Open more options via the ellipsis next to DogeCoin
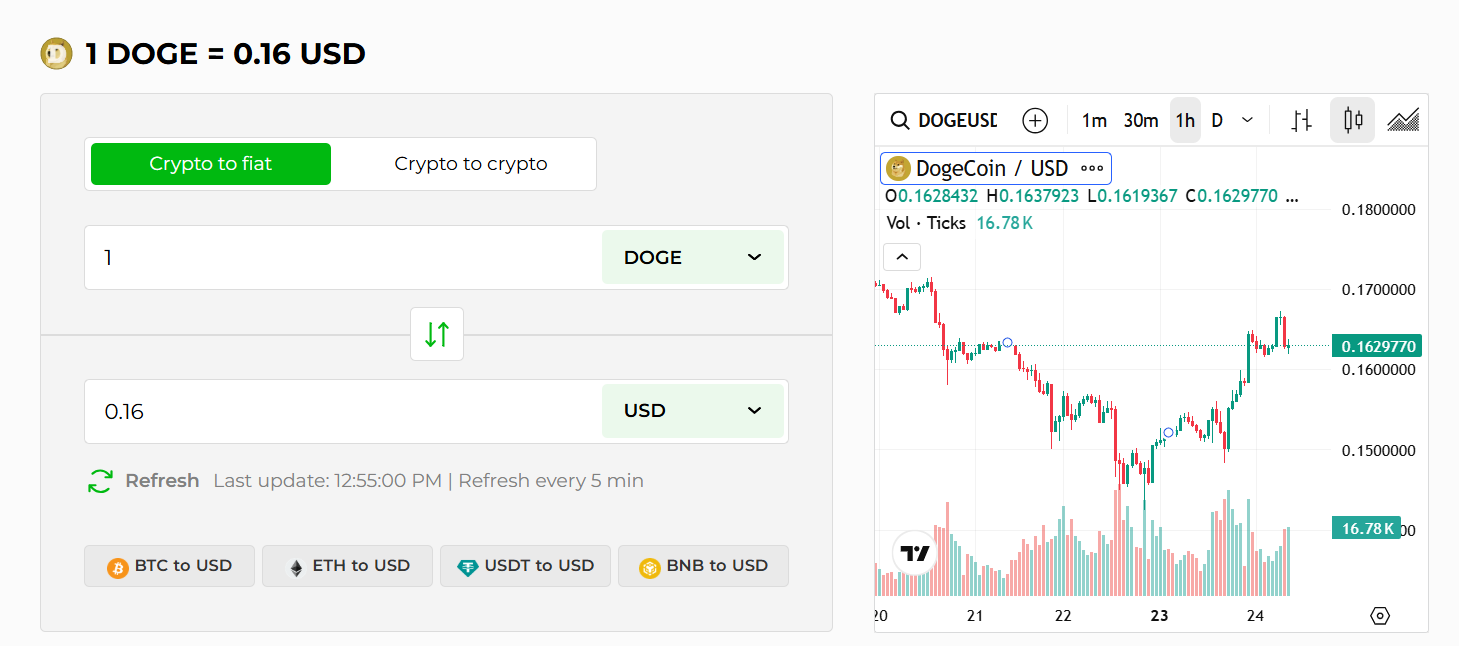The image size is (1459, 646). 1090,167
